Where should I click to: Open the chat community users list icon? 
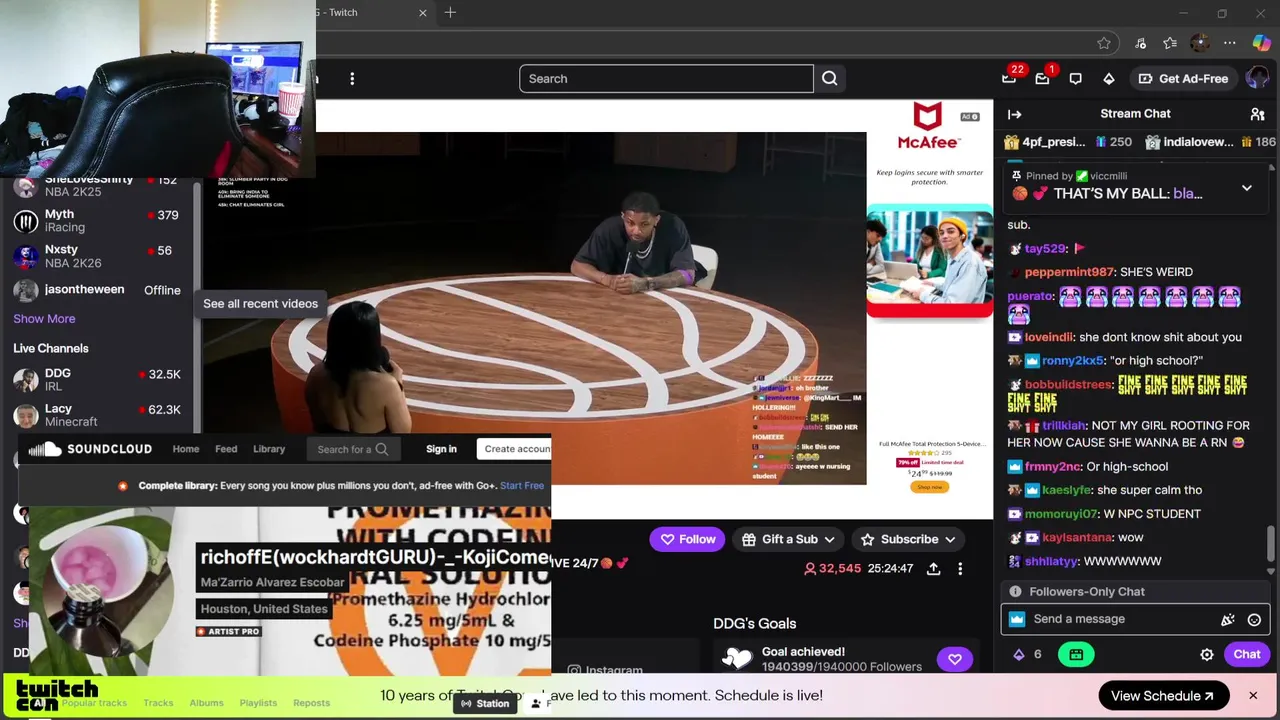coord(1257,114)
